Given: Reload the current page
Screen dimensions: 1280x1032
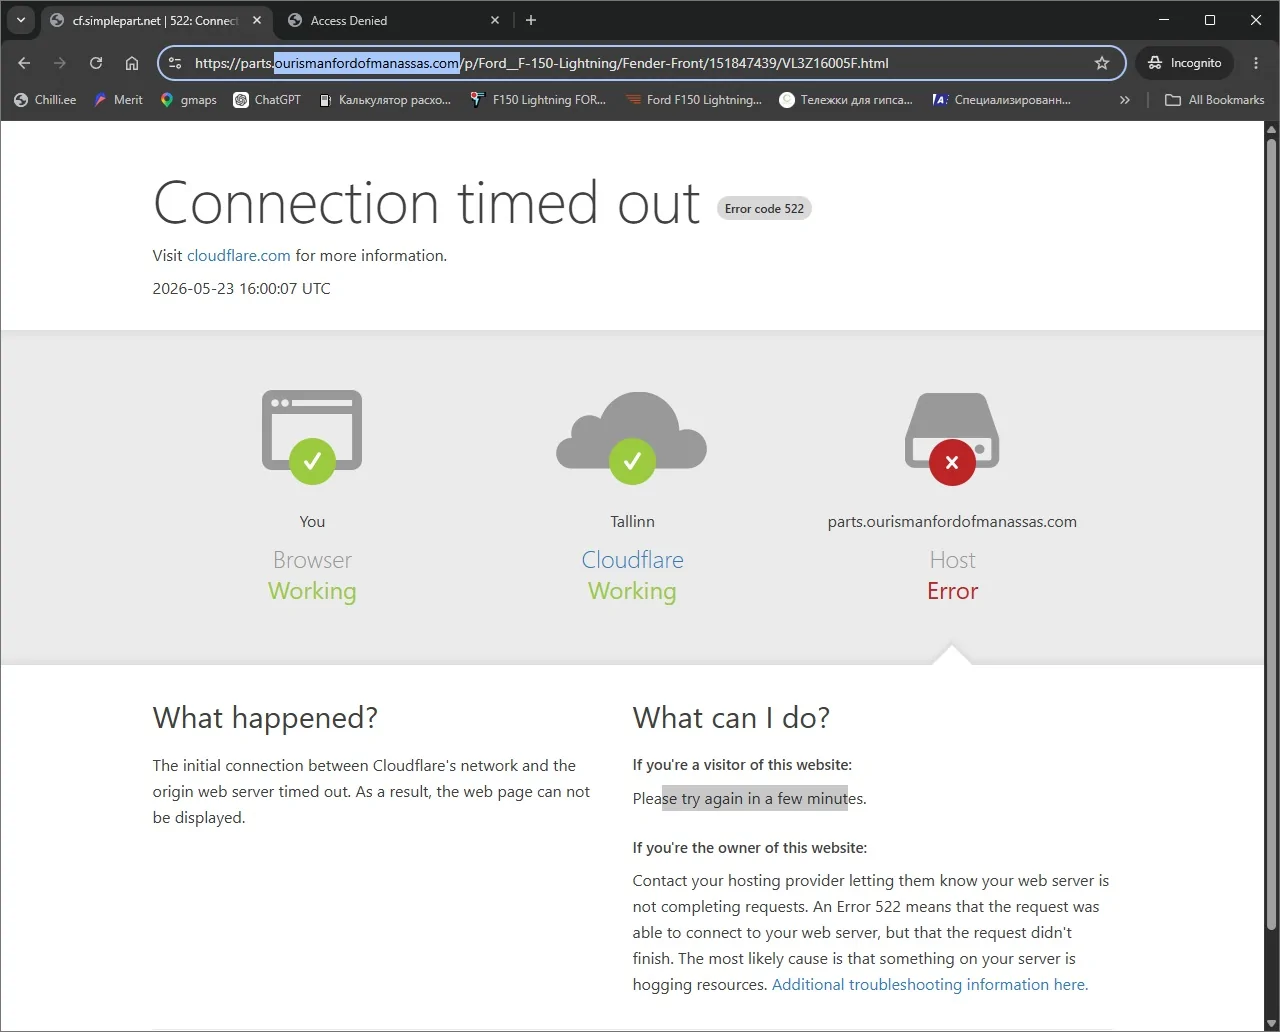Looking at the screenshot, I should coord(96,63).
